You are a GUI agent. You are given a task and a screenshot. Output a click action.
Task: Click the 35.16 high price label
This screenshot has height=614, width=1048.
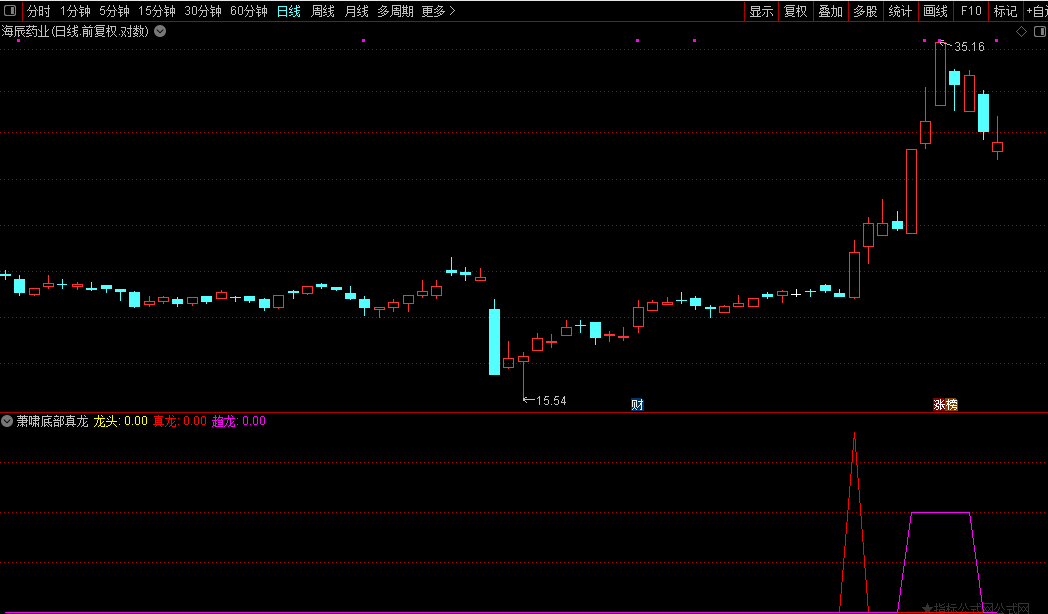coord(969,47)
